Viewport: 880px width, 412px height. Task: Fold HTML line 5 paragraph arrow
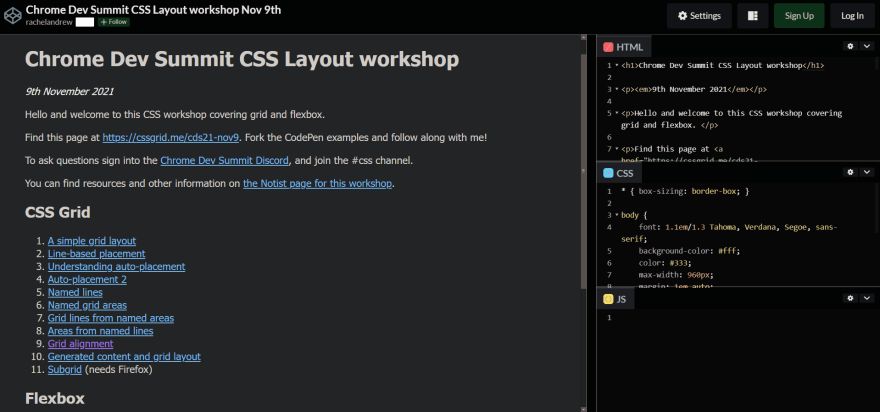(x=617, y=113)
